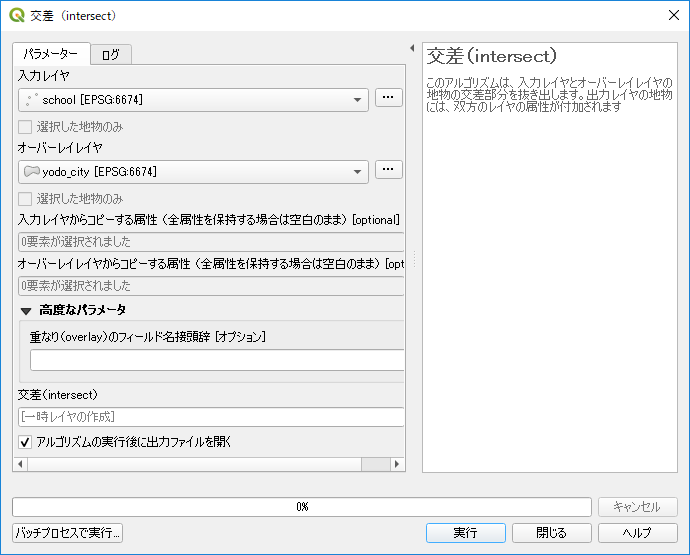Open help with ヘルプ button
The width and height of the screenshot is (690, 555).
(x=637, y=533)
